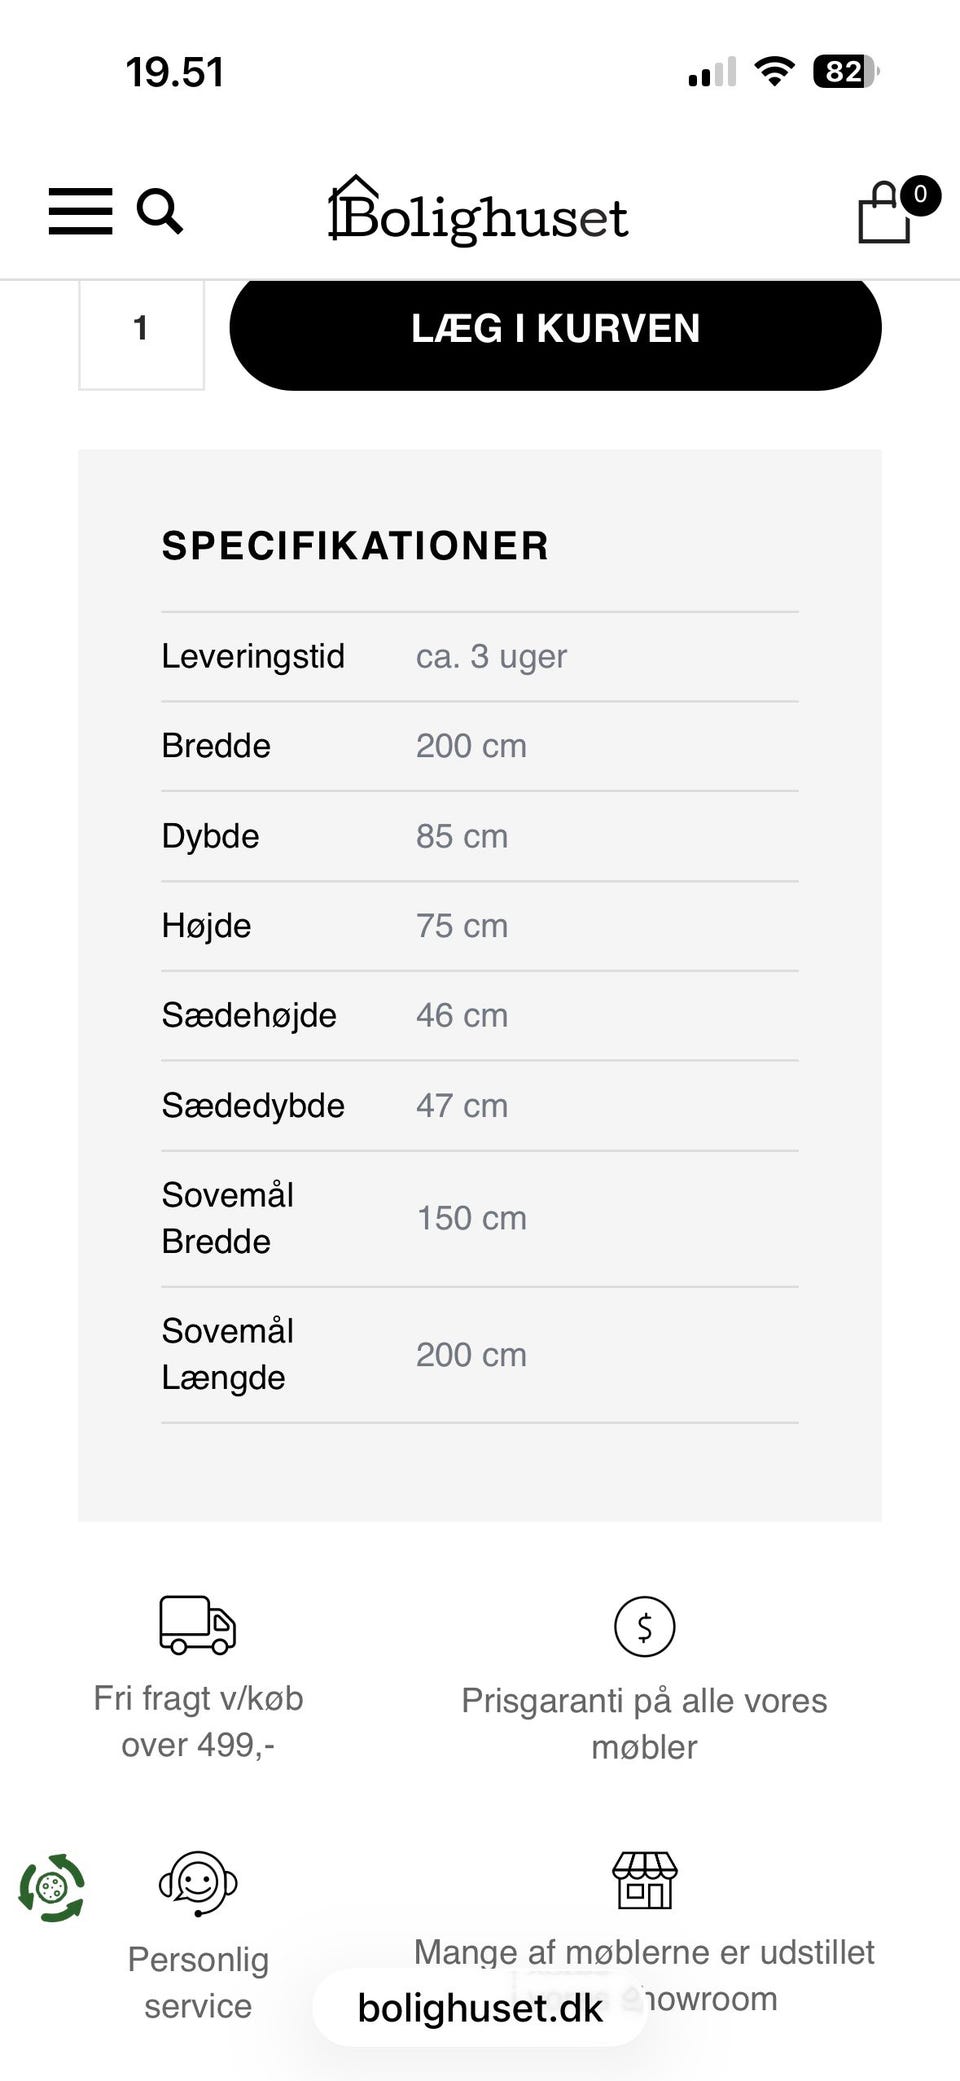Screen dimensions: 960x2081
Task: Tap 'Prisgaranti på alle vores møbler' text
Action: pos(644,1723)
